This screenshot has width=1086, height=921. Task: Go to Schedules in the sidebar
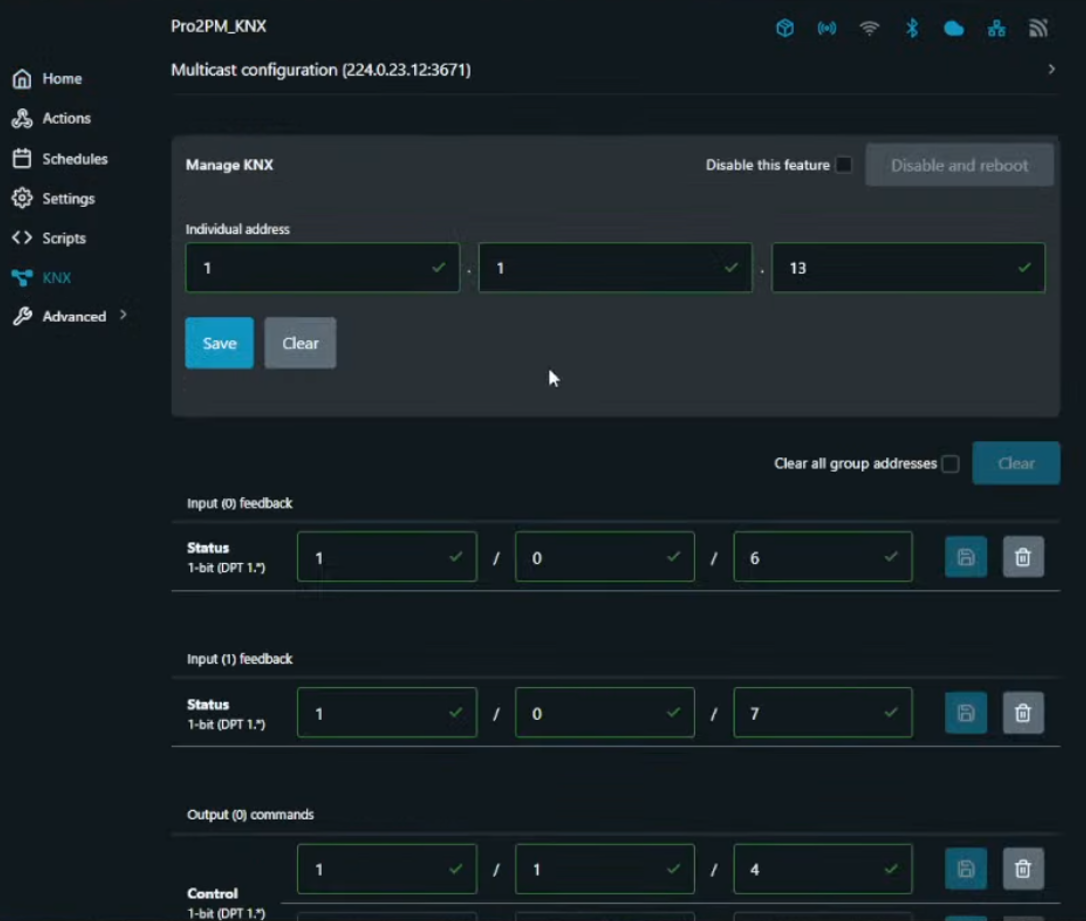coord(74,159)
